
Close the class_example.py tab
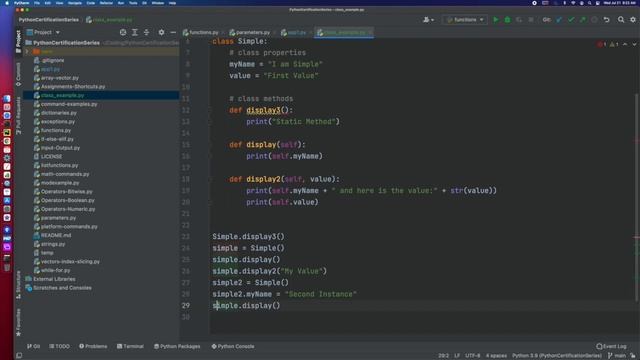[370, 32]
